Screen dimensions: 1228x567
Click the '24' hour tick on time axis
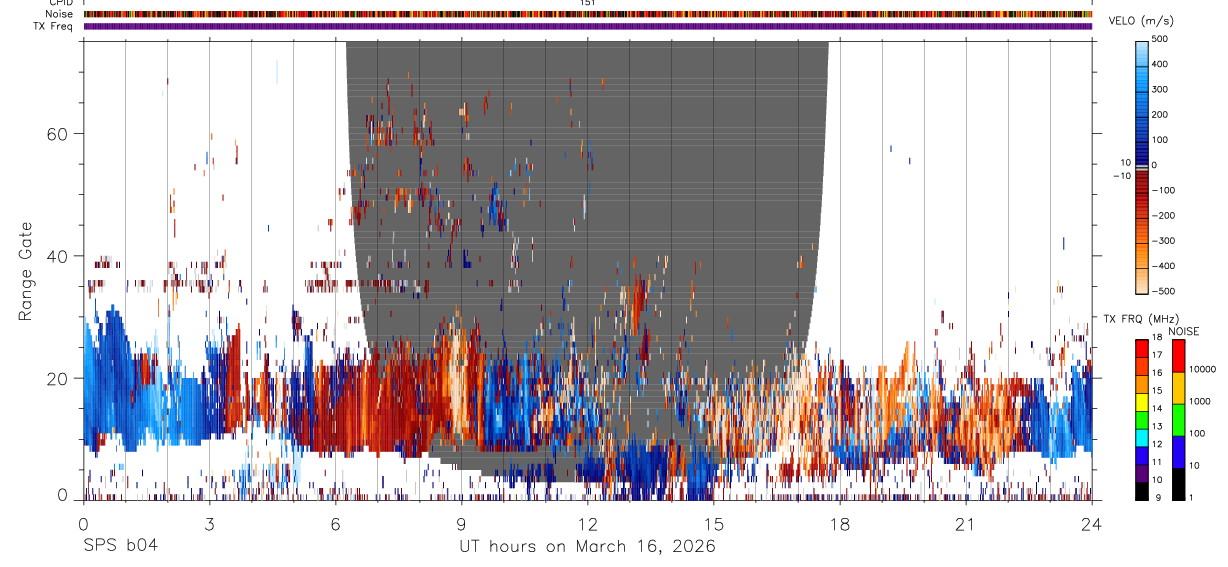click(x=1092, y=523)
